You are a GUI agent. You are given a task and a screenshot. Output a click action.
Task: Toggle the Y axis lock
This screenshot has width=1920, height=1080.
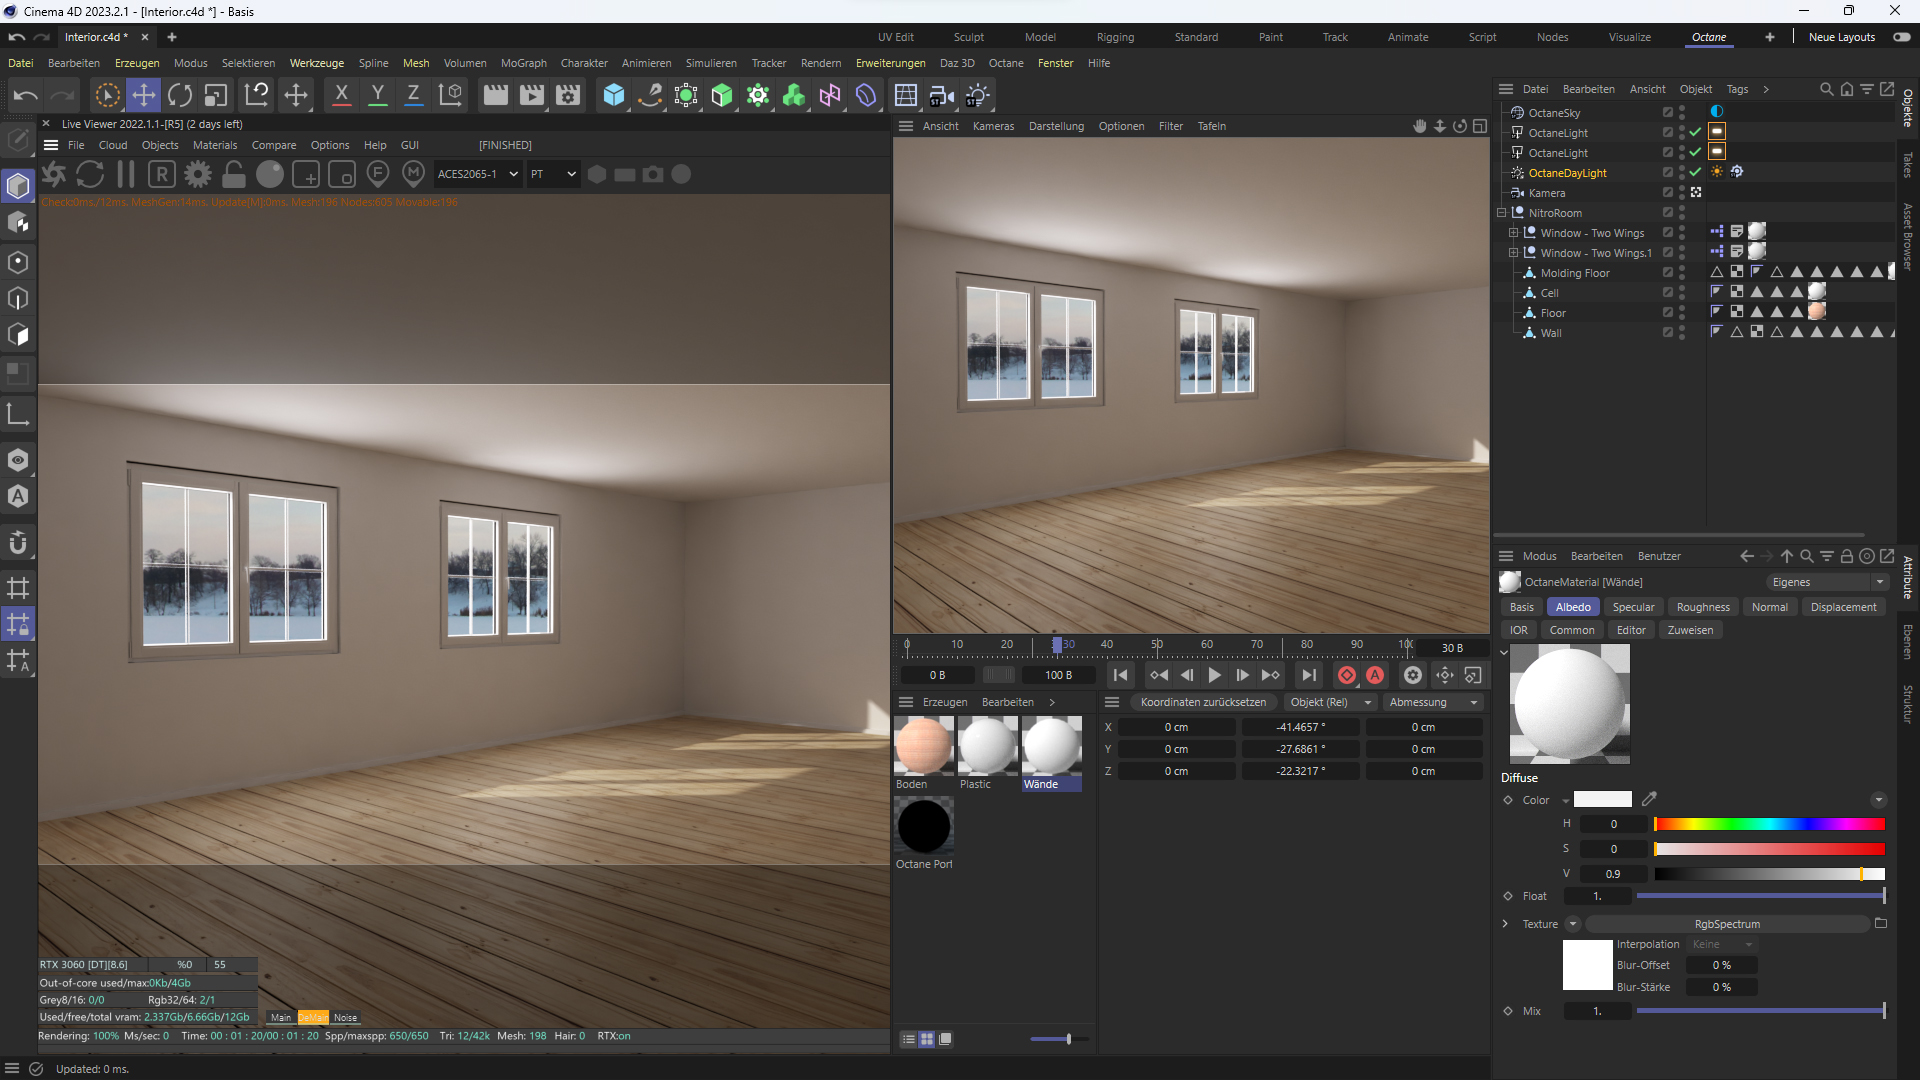[x=377, y=95]
